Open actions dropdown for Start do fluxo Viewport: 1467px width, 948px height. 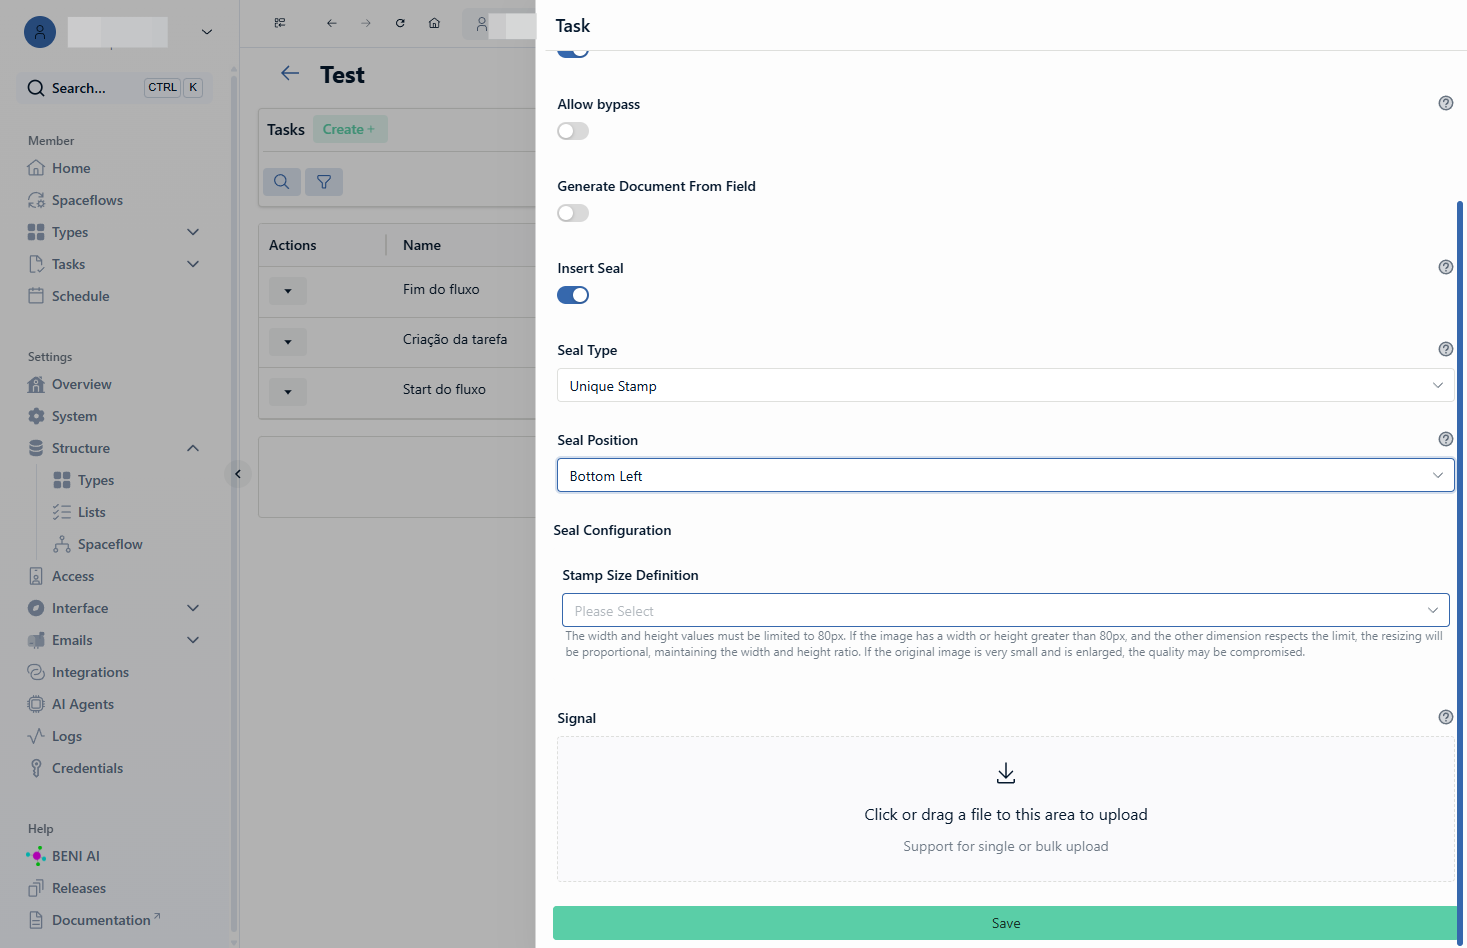(288, 392)
